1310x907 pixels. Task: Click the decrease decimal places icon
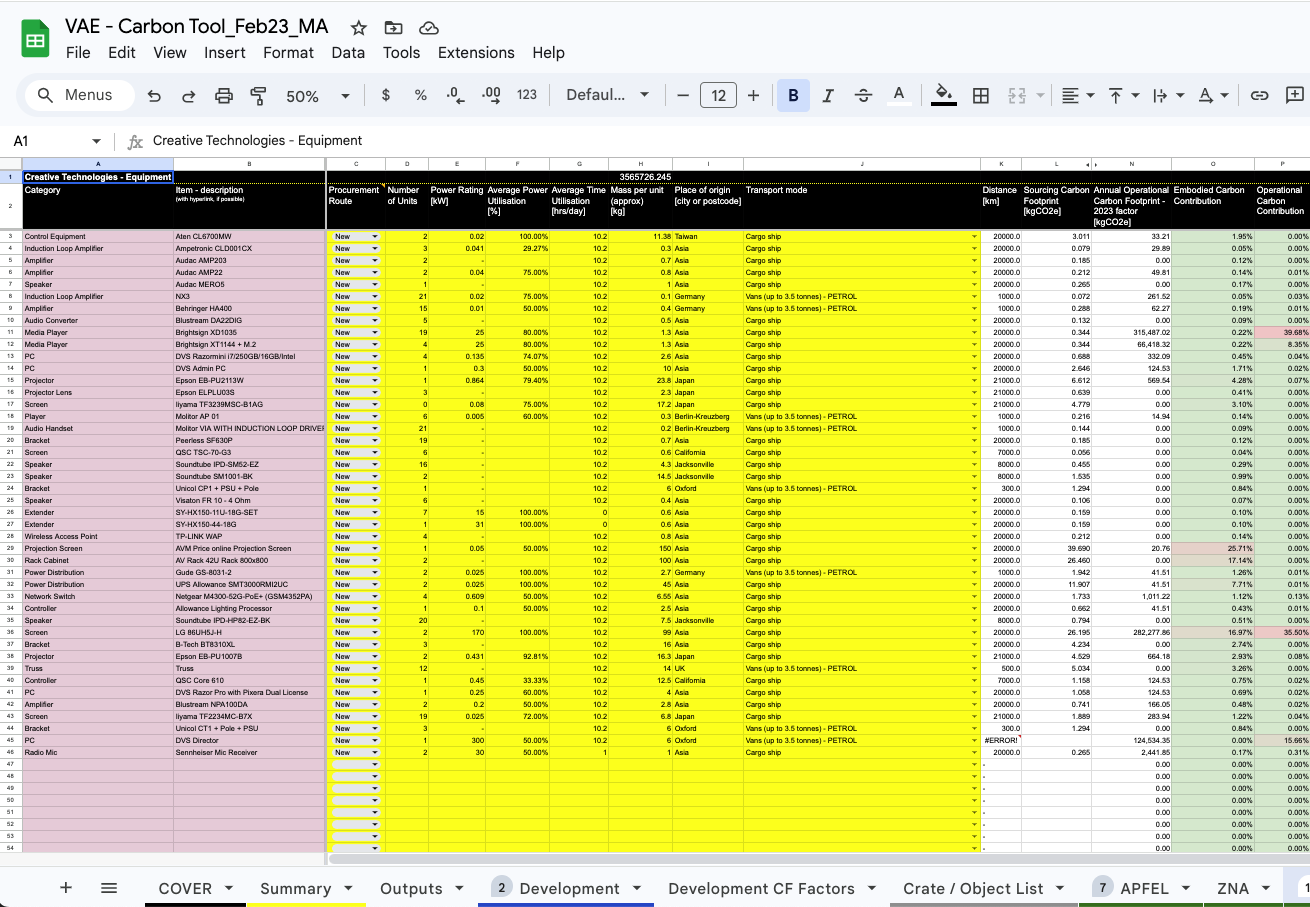pos(455,95)
